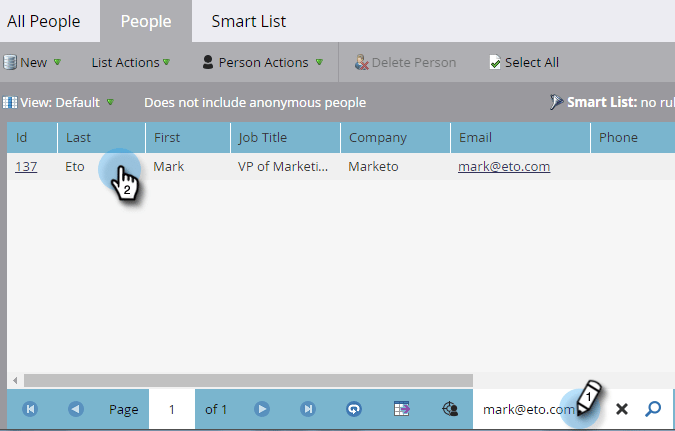The width and height of the screenshot is (675, 431).
Task: Open Person Actions dropdown
Action: tap(263, 62)
